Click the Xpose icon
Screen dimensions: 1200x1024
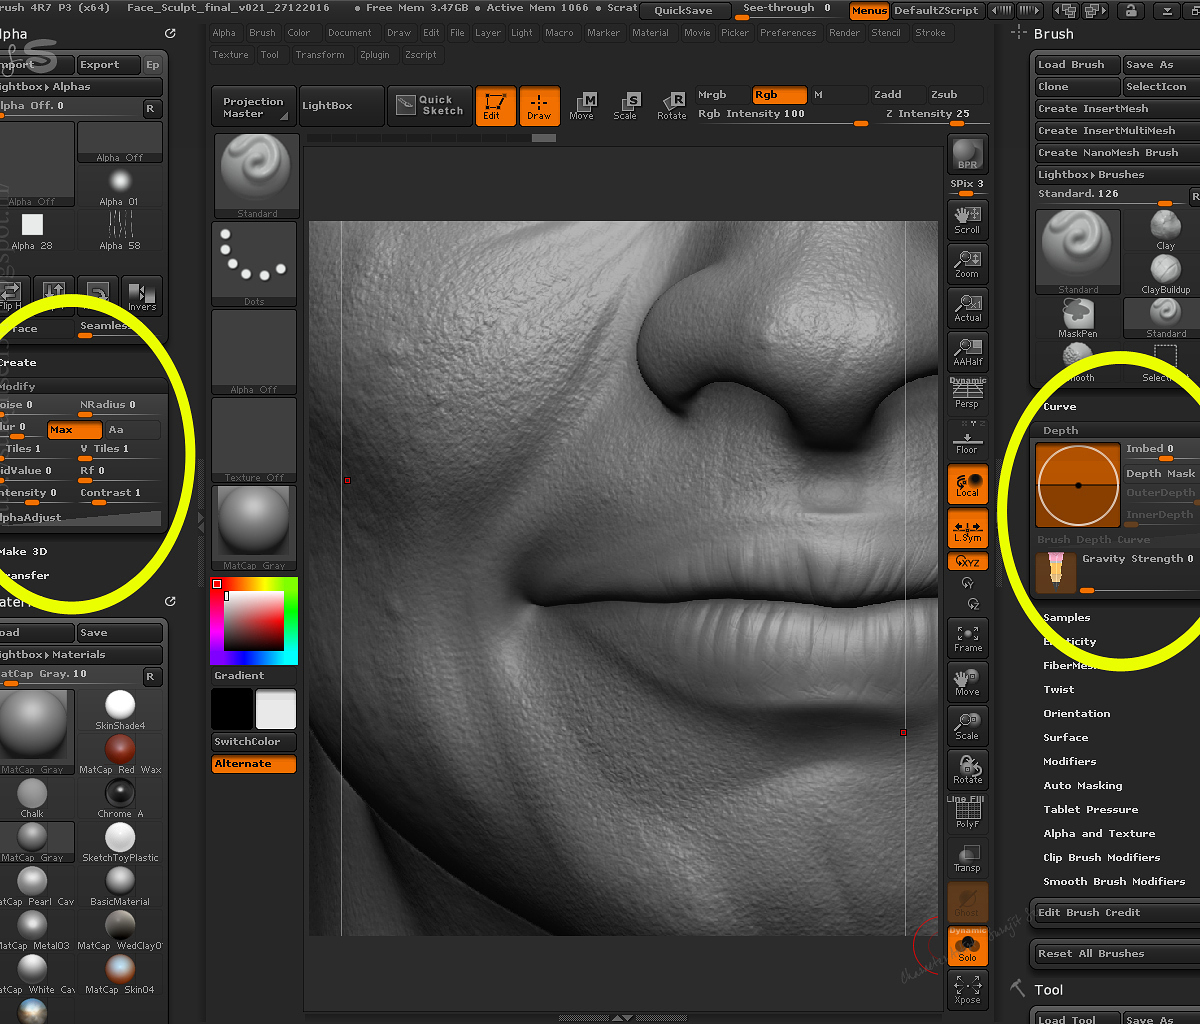tap(967, 988)
